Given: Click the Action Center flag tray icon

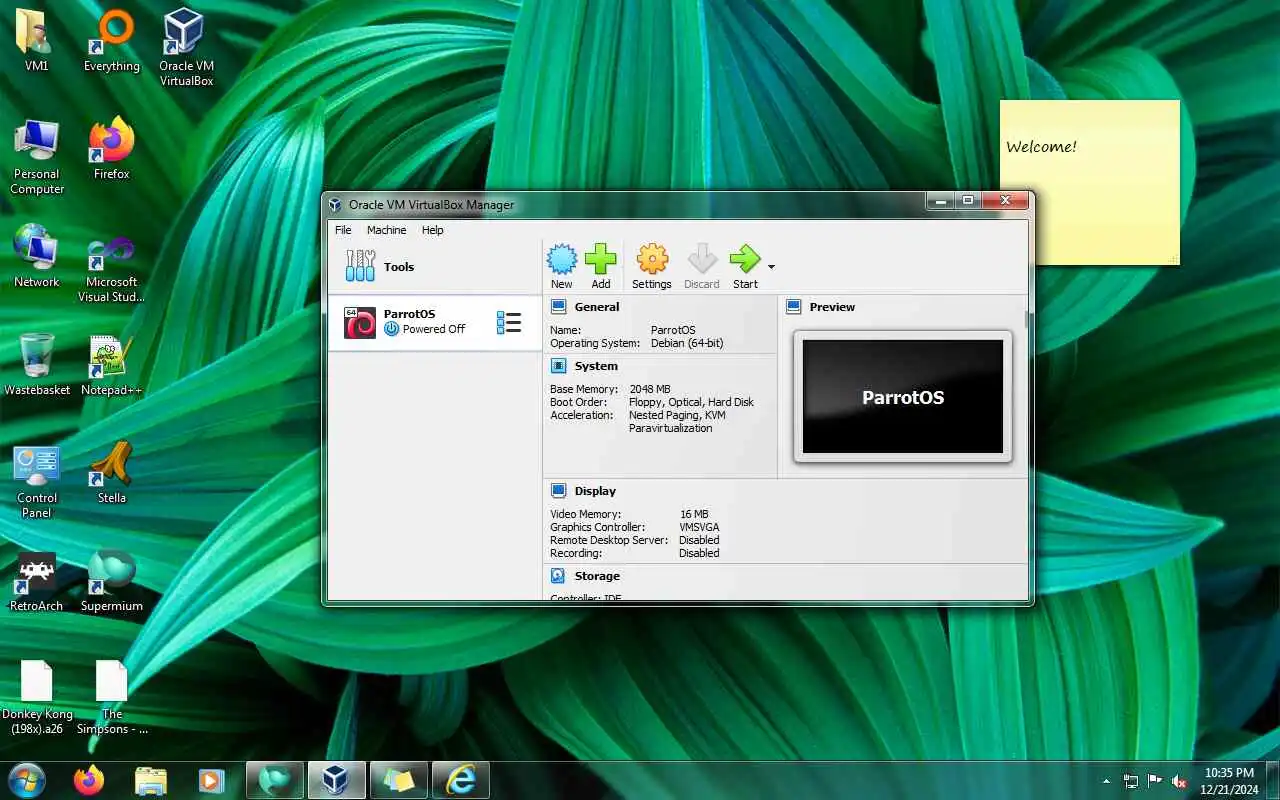Looking at the screenshot, I should pos(1155,781).
